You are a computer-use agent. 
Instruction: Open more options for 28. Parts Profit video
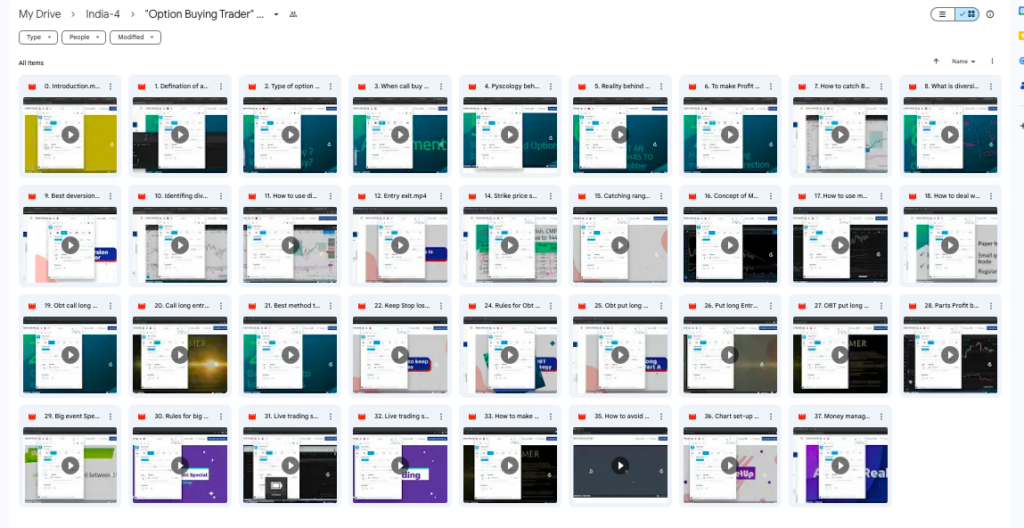coord(991,306)
